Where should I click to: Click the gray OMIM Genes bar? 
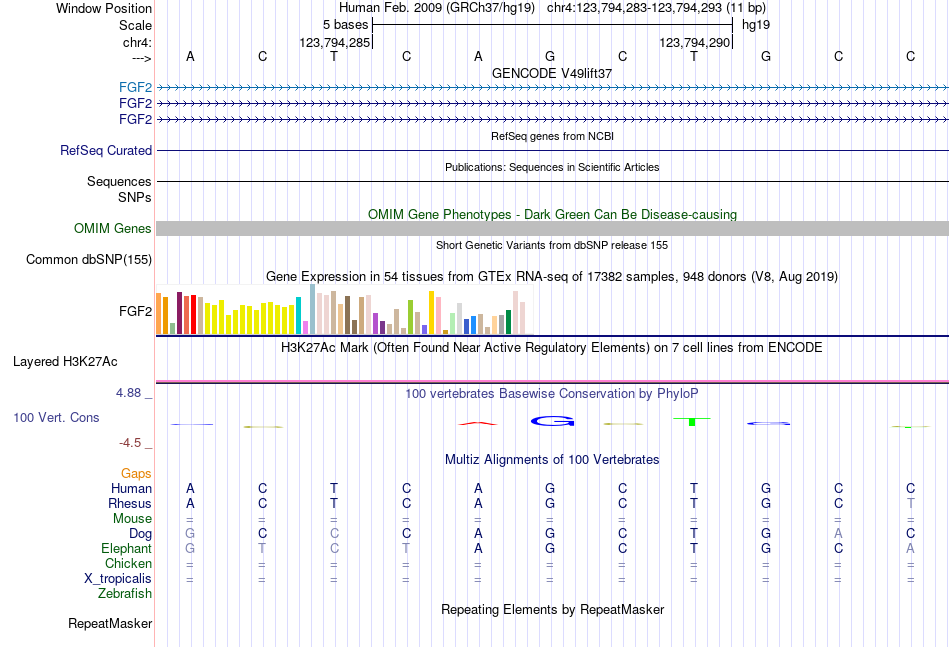[x=552, y=228]
